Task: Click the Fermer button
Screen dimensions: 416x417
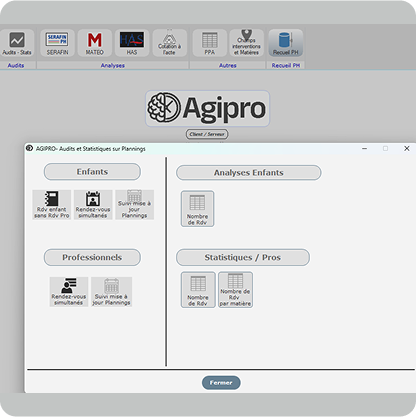Action: (x=221, y=383)
